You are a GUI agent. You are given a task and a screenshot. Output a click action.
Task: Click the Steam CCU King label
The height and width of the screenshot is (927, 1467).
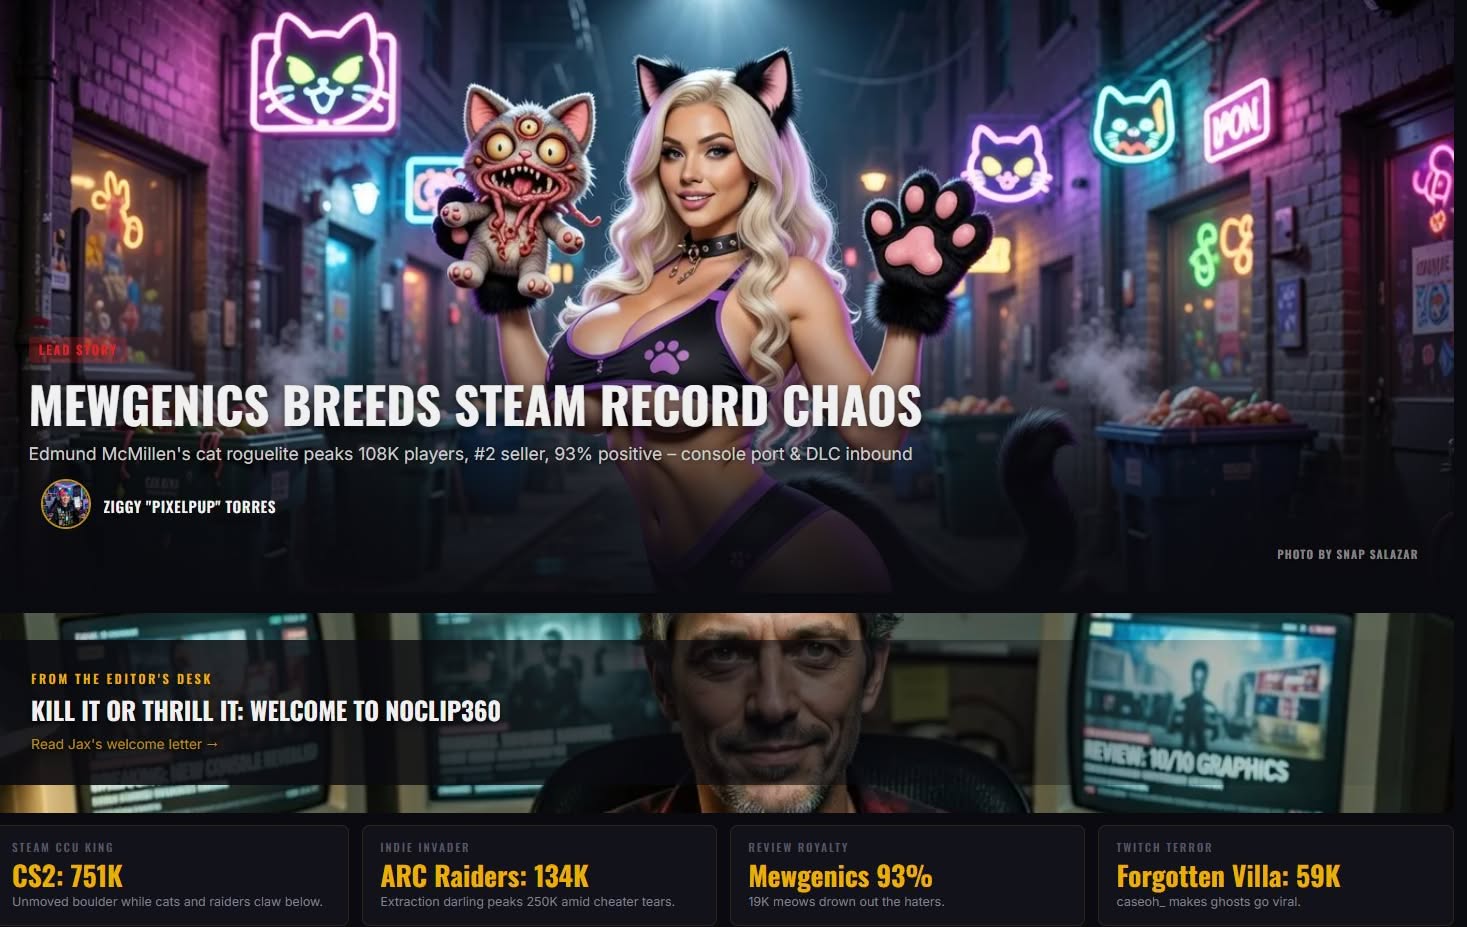tap(62, 847)
